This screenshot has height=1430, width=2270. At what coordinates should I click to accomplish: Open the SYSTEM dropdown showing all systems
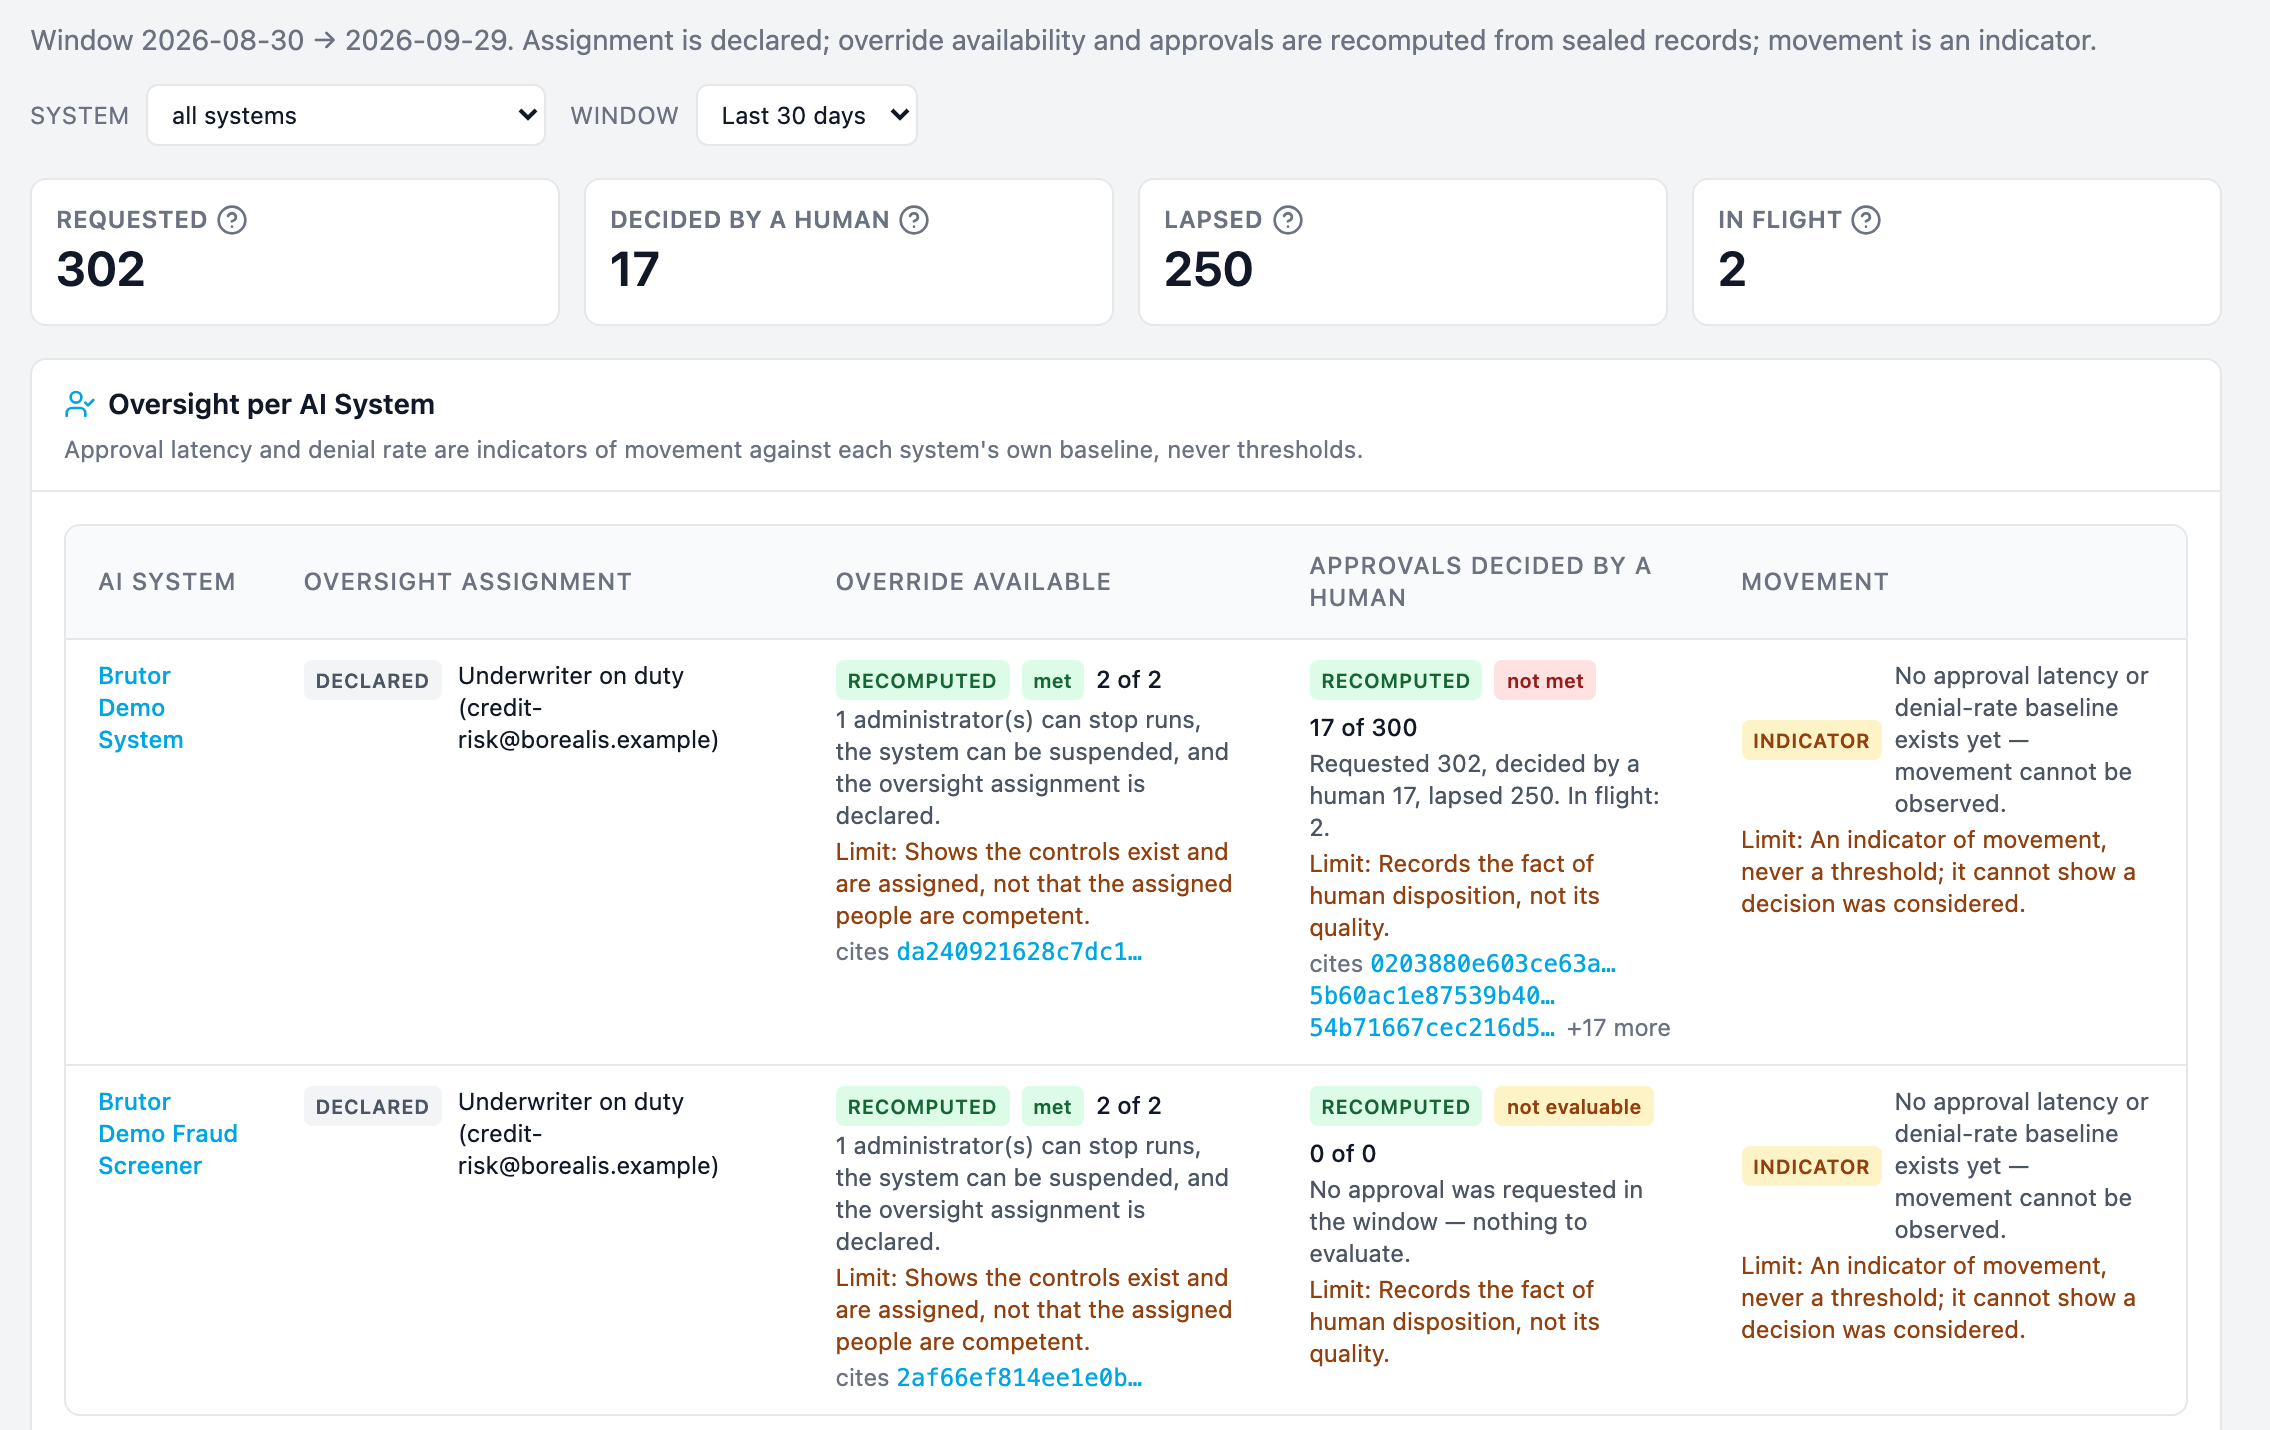(346, 116)
